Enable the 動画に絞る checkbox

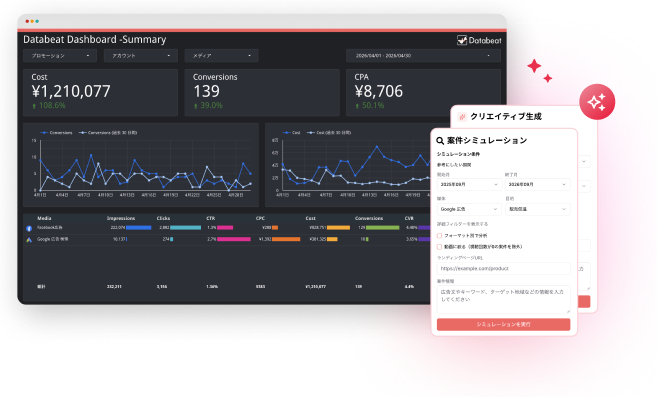coord(440,247)
